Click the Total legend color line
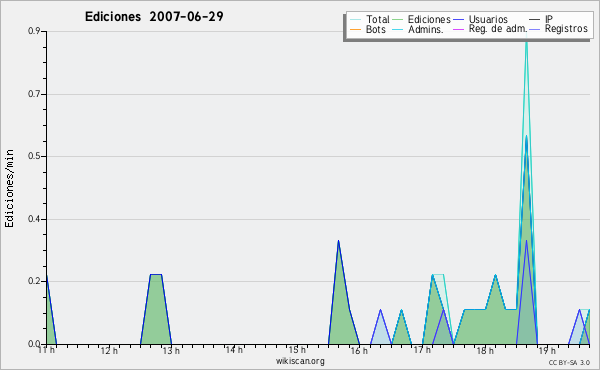 tap(355, 20)
